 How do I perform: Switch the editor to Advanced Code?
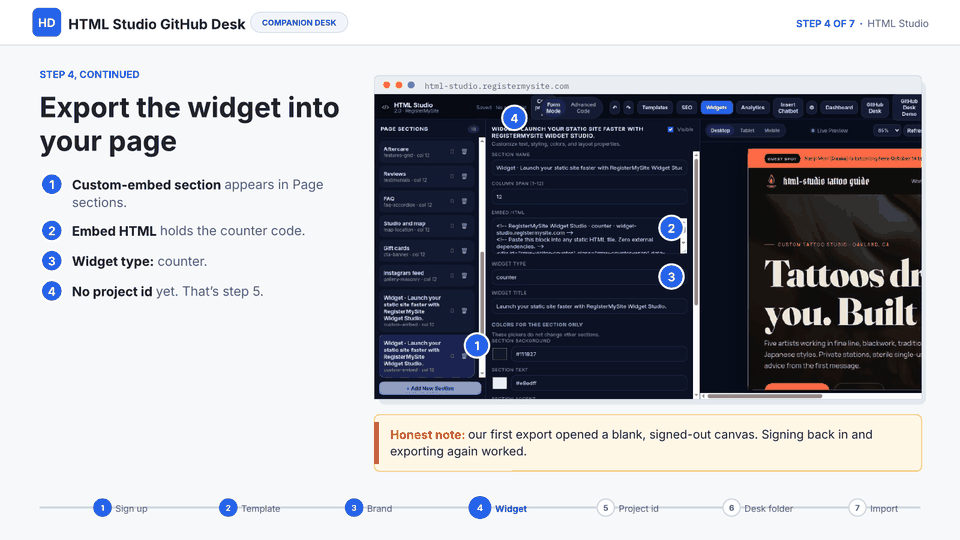[583, 108]
